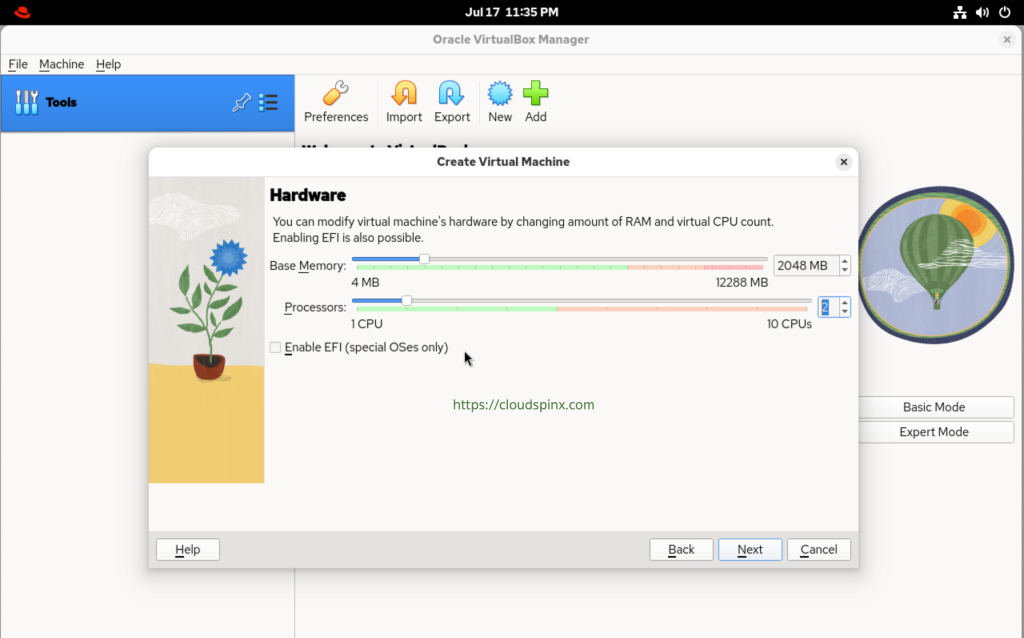Click the Base Memory 2048 MB field
Image resolution: width=1024 pixels, height=638 pixels.
(x=807, y=266)
